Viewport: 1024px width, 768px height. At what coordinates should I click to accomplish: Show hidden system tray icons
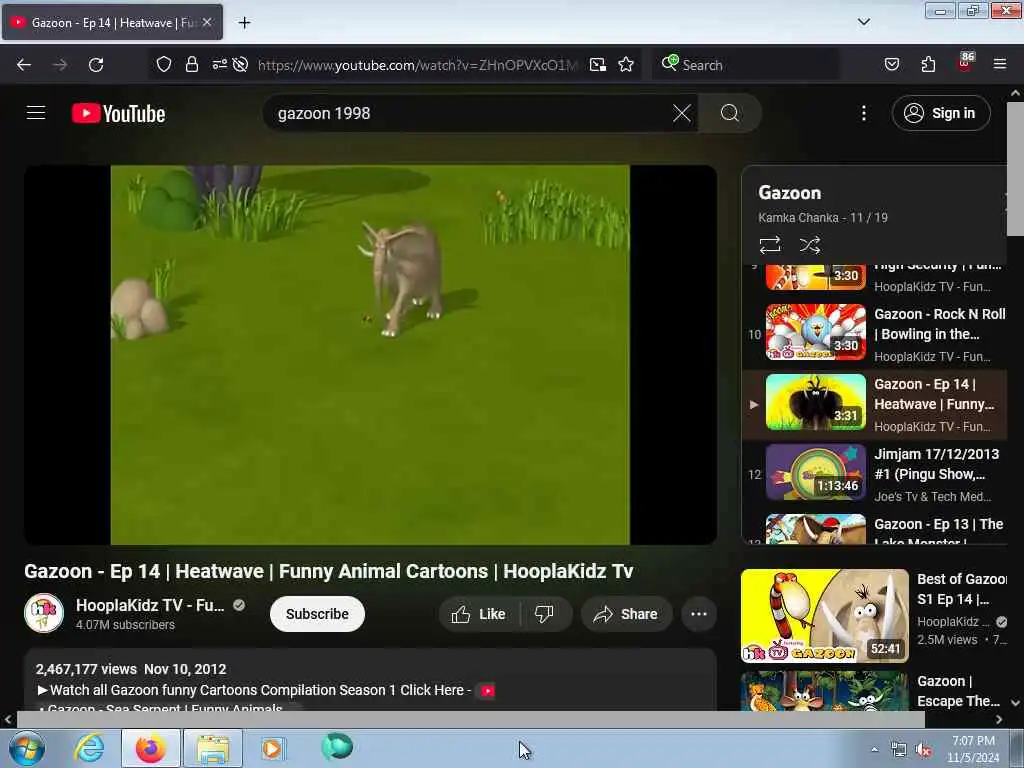click(x=874, y=749)
